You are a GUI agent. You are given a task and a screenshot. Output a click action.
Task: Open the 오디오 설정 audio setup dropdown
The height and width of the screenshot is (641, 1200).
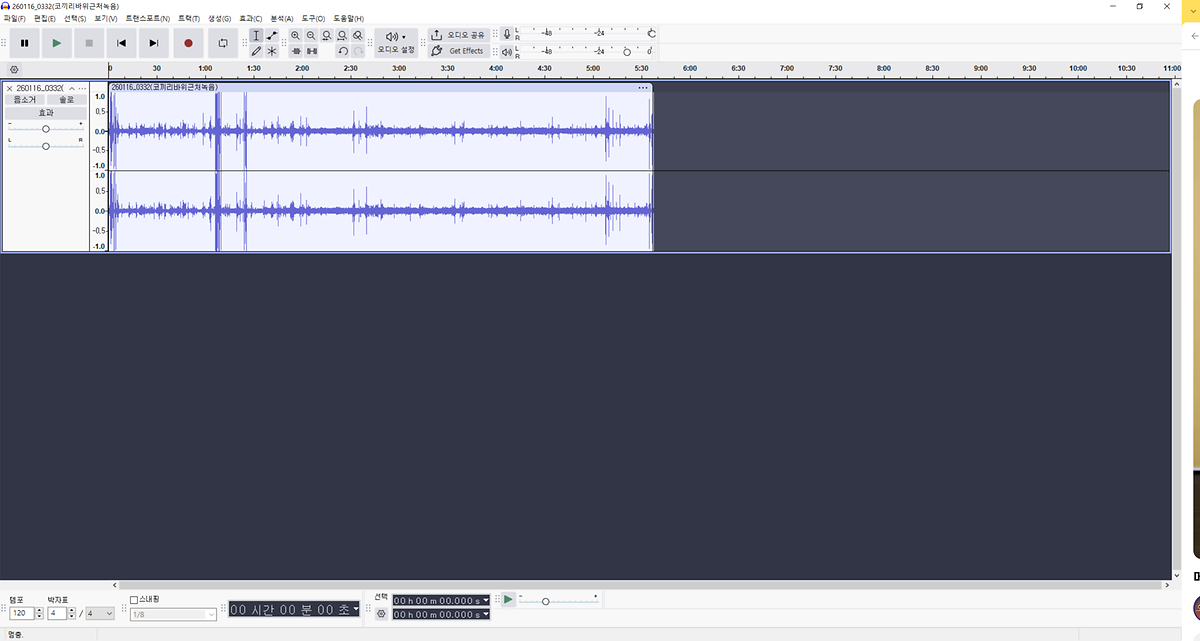tap(396, 43)
